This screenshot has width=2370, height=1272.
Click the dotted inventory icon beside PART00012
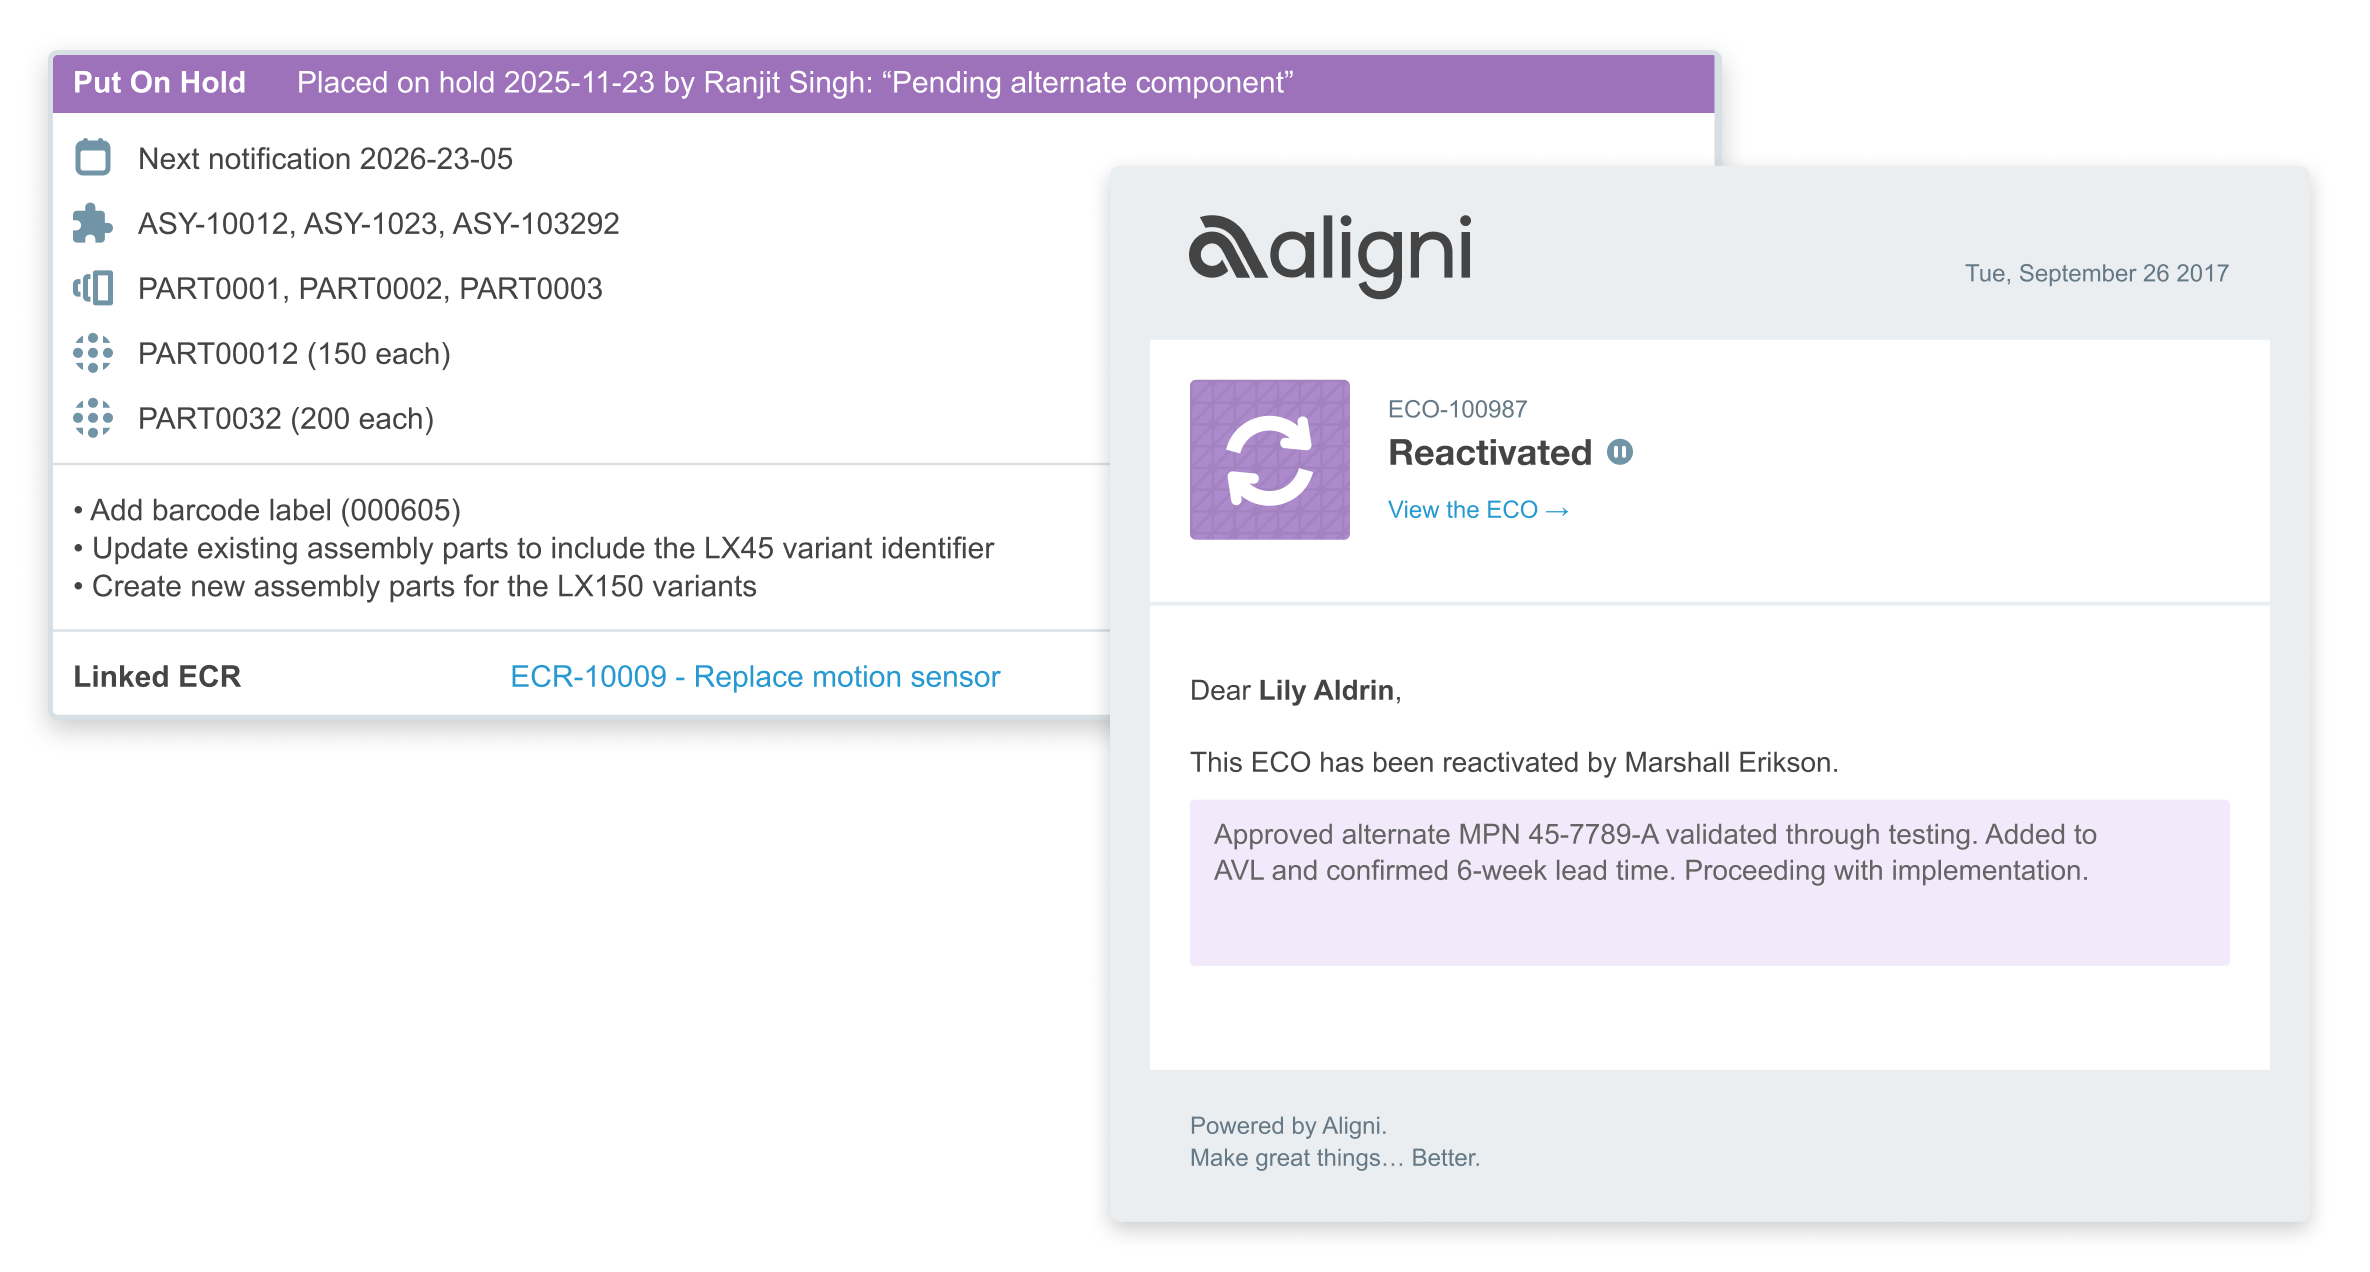click(93, 353)
